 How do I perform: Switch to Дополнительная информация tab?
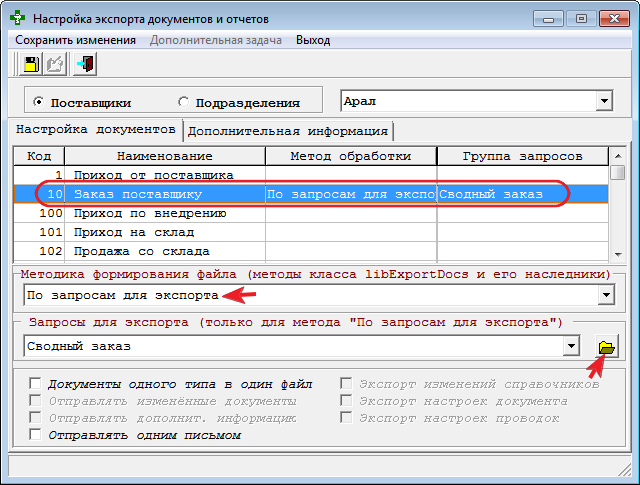(x=288, y=131)
